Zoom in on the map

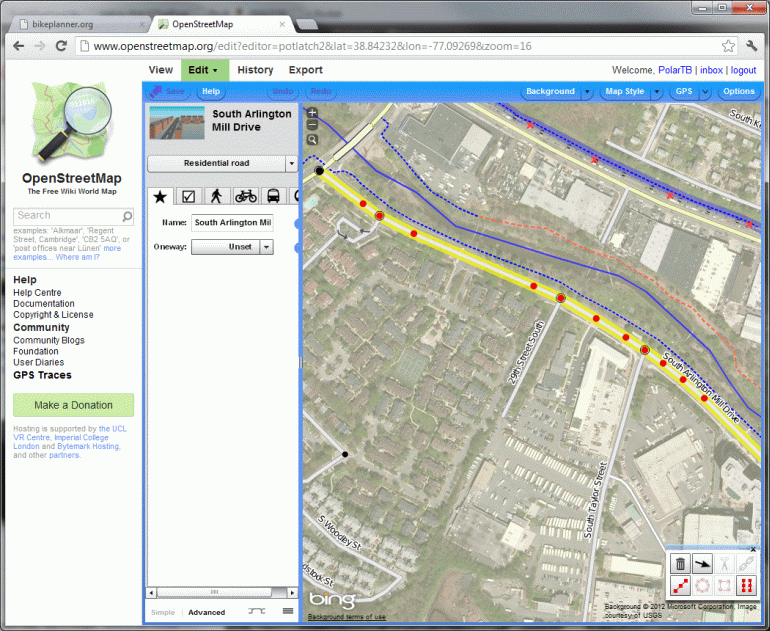click(312, 113)
